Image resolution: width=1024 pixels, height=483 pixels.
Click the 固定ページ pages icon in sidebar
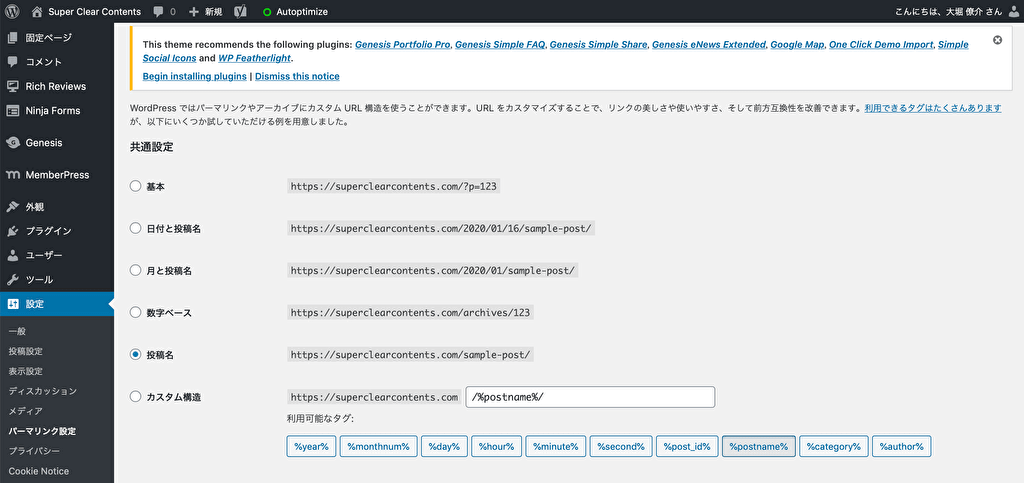[x=12, y=38]
